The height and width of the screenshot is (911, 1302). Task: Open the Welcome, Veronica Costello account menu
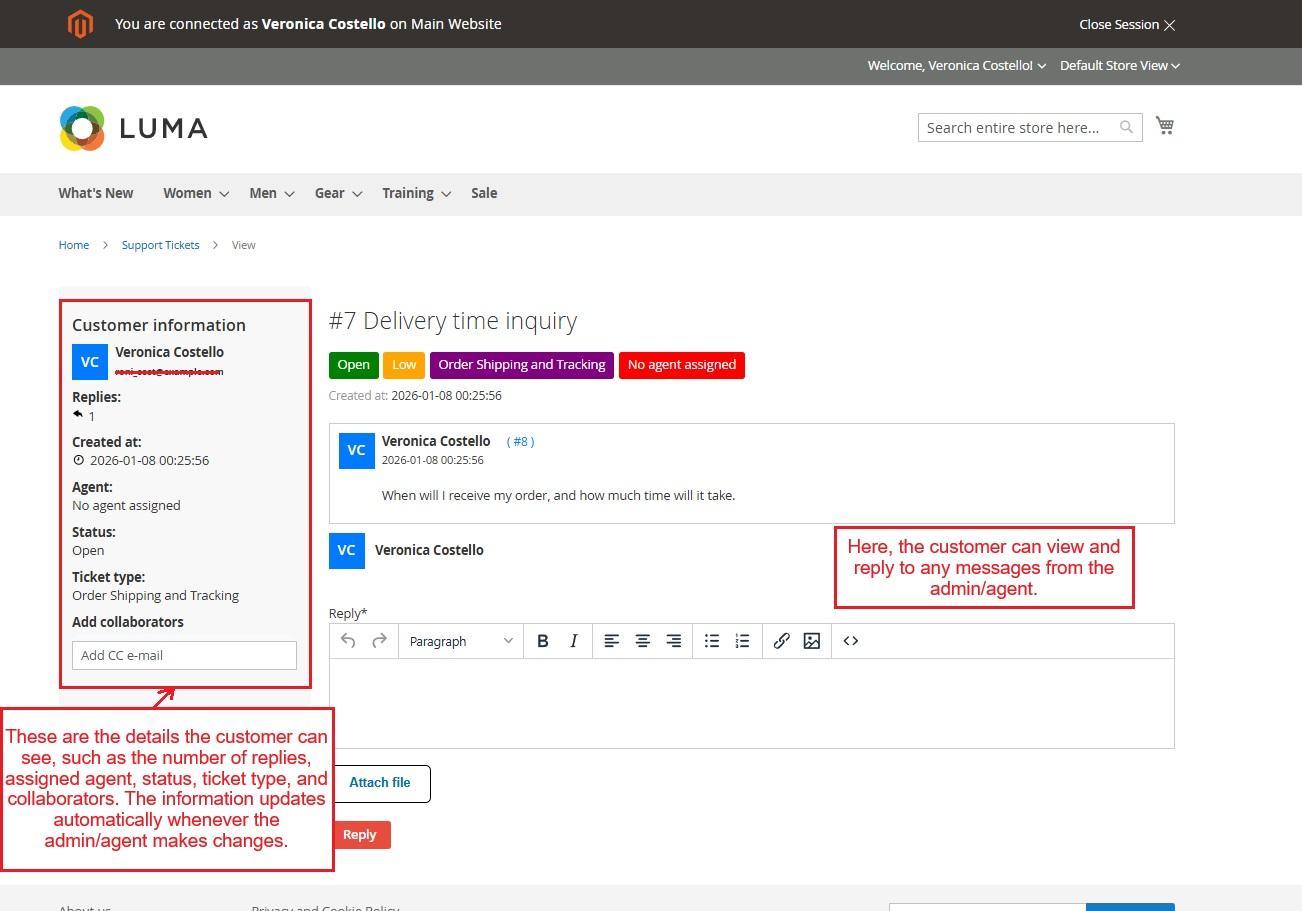(x=956, y=65)
